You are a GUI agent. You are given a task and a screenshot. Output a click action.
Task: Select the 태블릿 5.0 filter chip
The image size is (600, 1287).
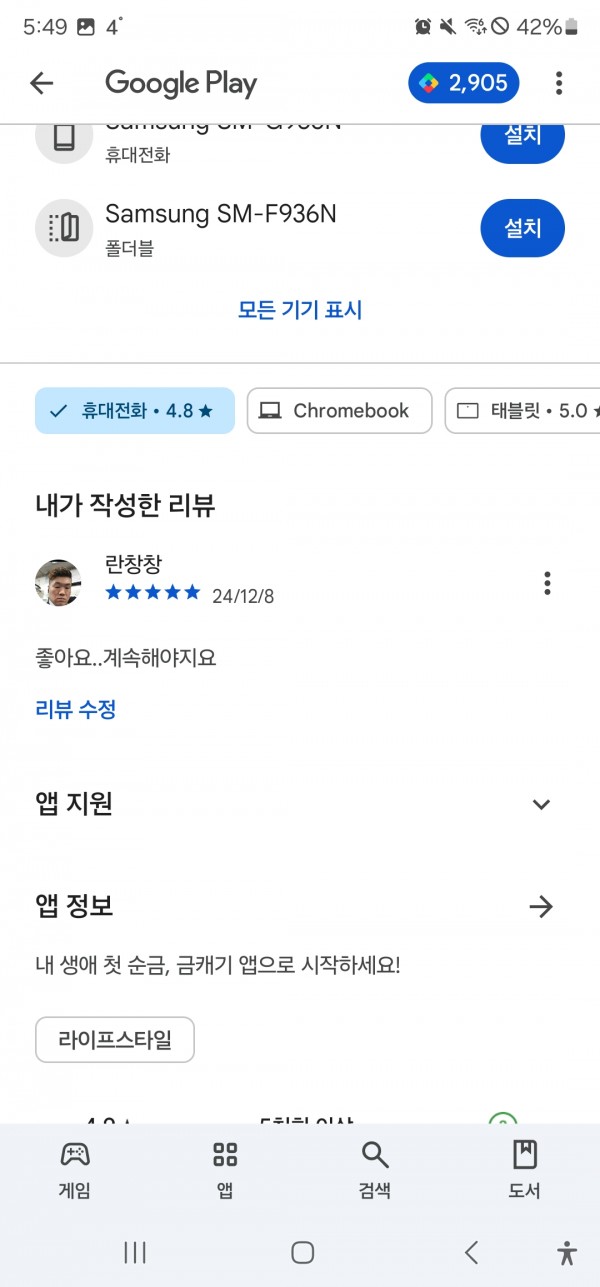[522, 411]
